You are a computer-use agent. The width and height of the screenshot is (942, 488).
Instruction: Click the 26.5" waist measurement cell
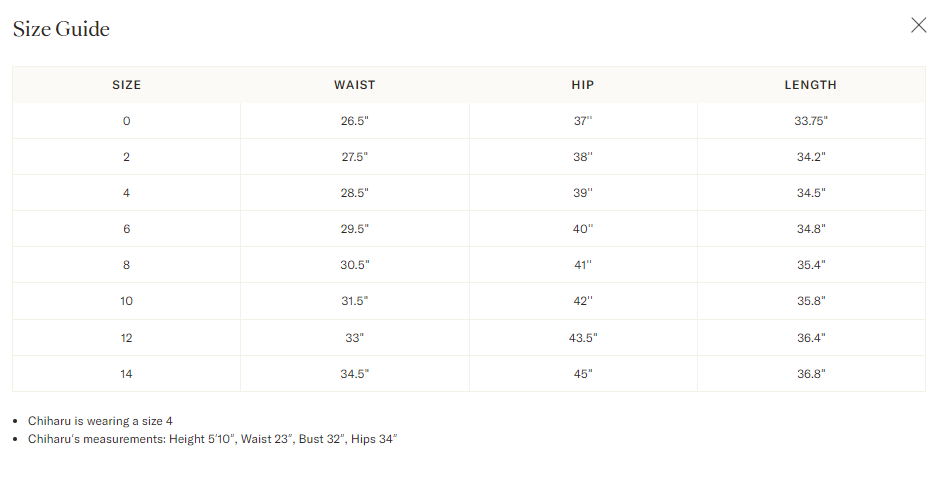click(354, 121)
